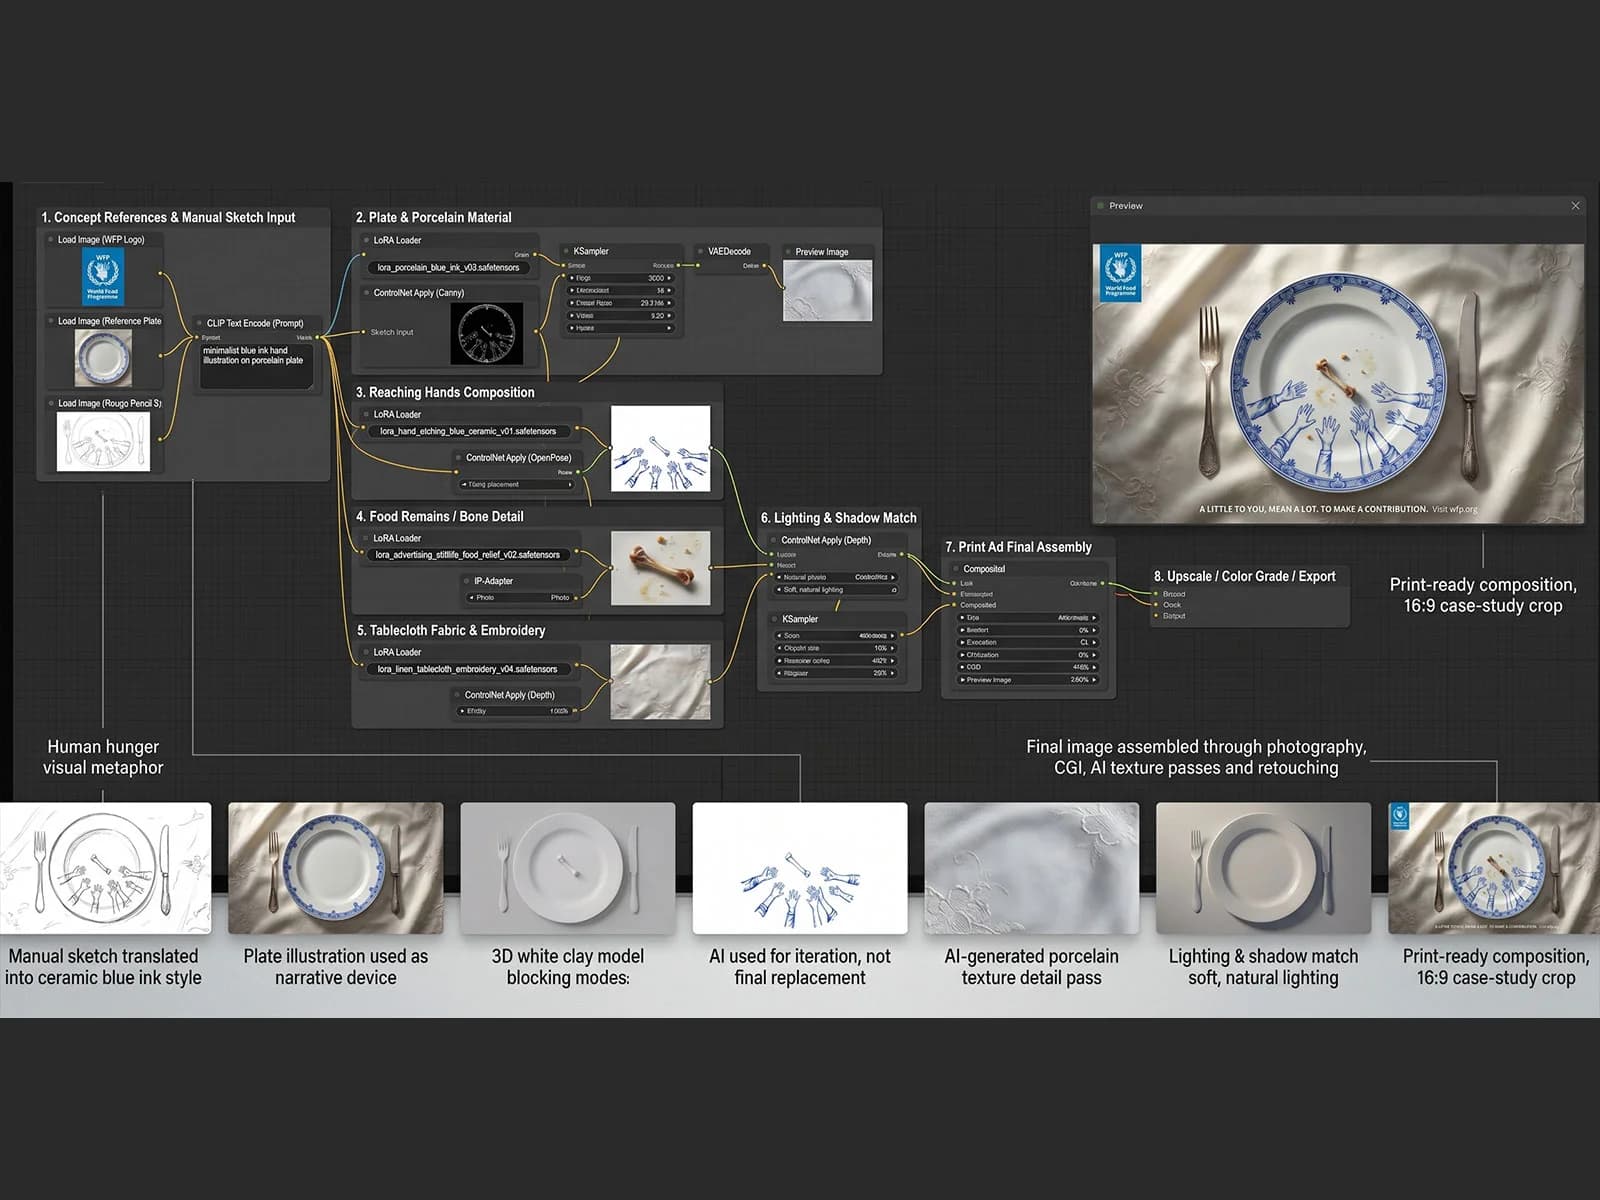Click the 10% size slider in Lighting KSampler
The width and height of the screenshot is (1600, 1200).
tap(837, 648)
